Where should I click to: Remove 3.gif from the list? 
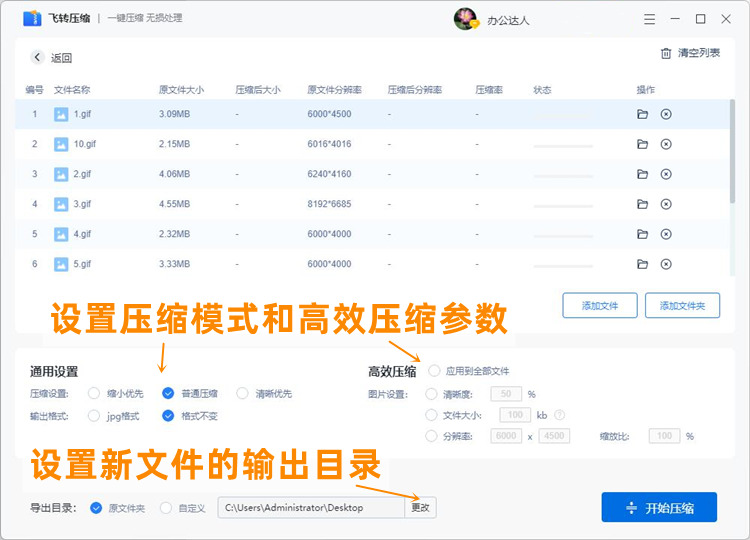click(666, 204)
